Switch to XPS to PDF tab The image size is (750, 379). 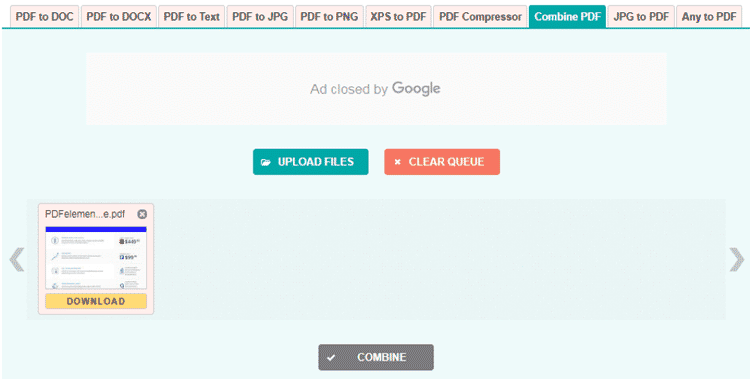(398, 17)
